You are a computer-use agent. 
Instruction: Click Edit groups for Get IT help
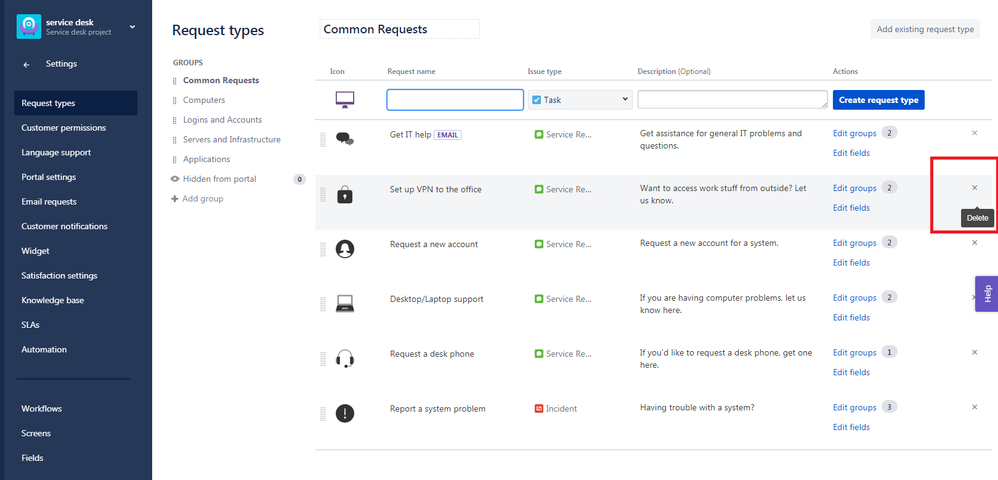click(x=855, y=134)
